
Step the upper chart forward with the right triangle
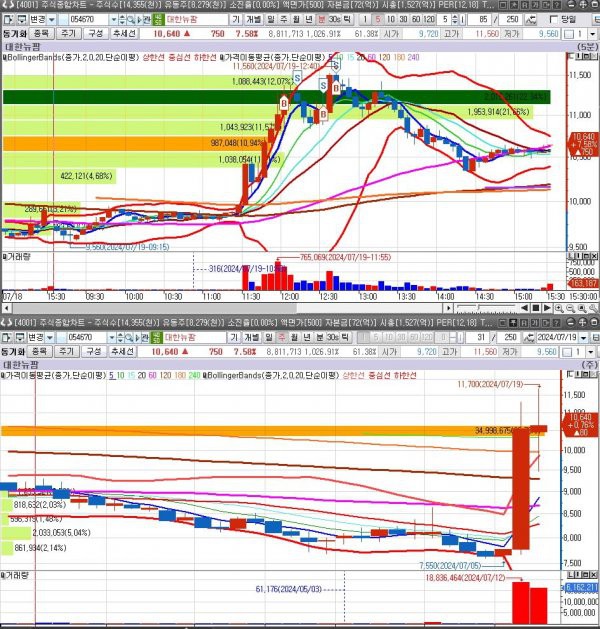pyautogui.click(x=547, y=308)
